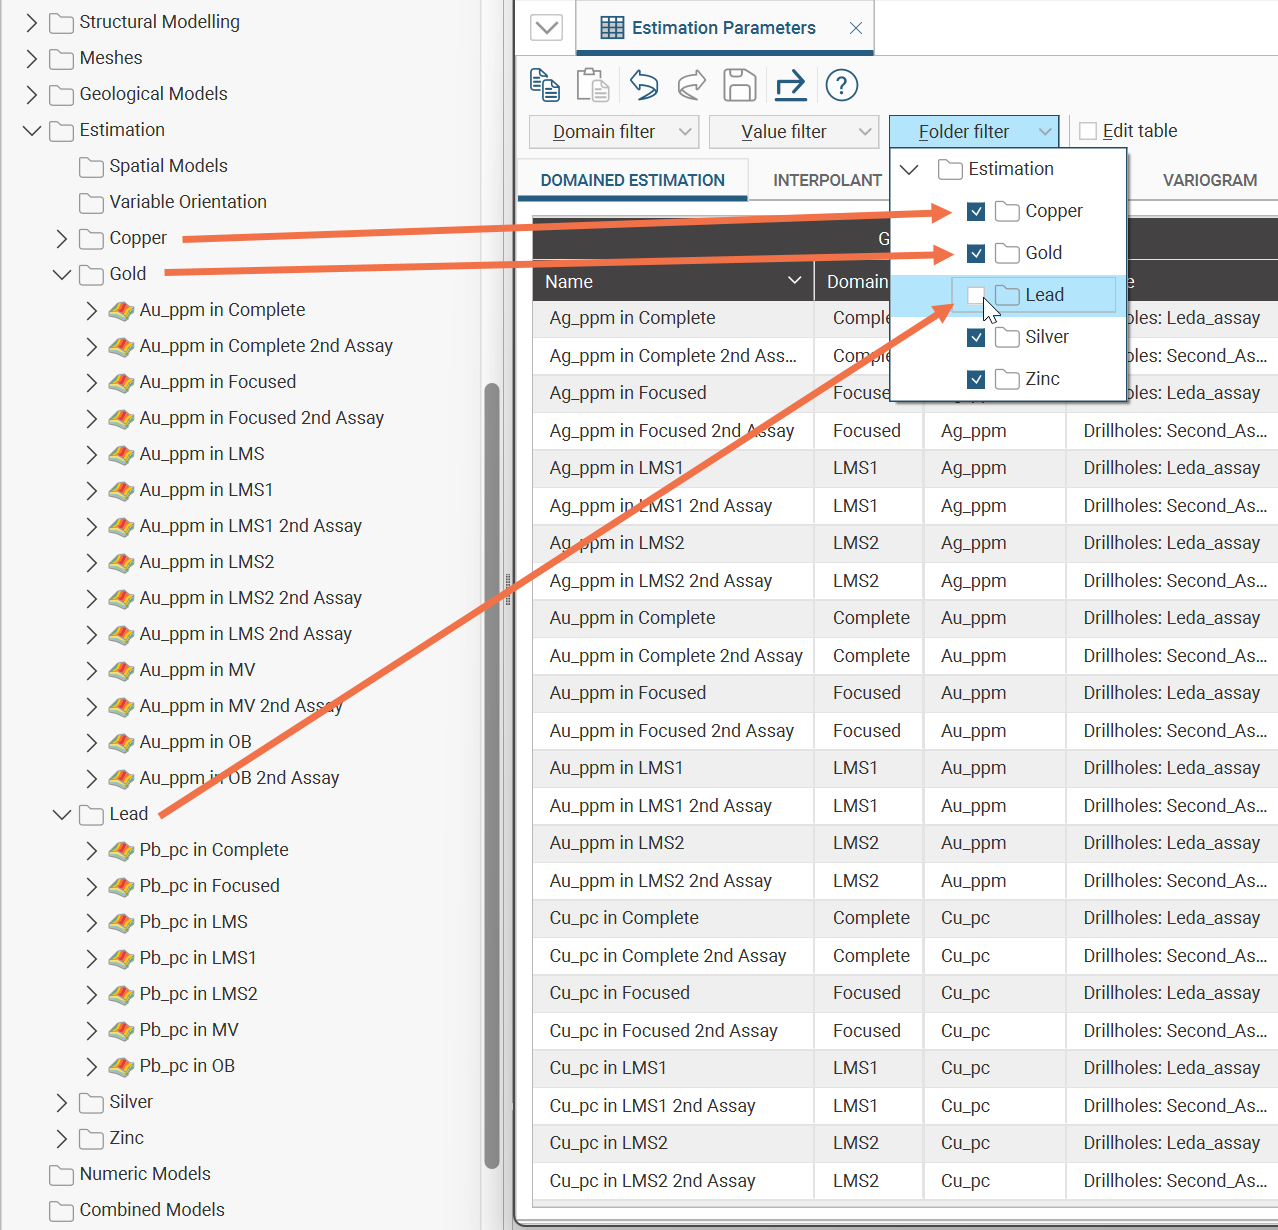Expand the Copper folder in project tree
Viewport: 1278px width, 1230px height.
[62, 238]
